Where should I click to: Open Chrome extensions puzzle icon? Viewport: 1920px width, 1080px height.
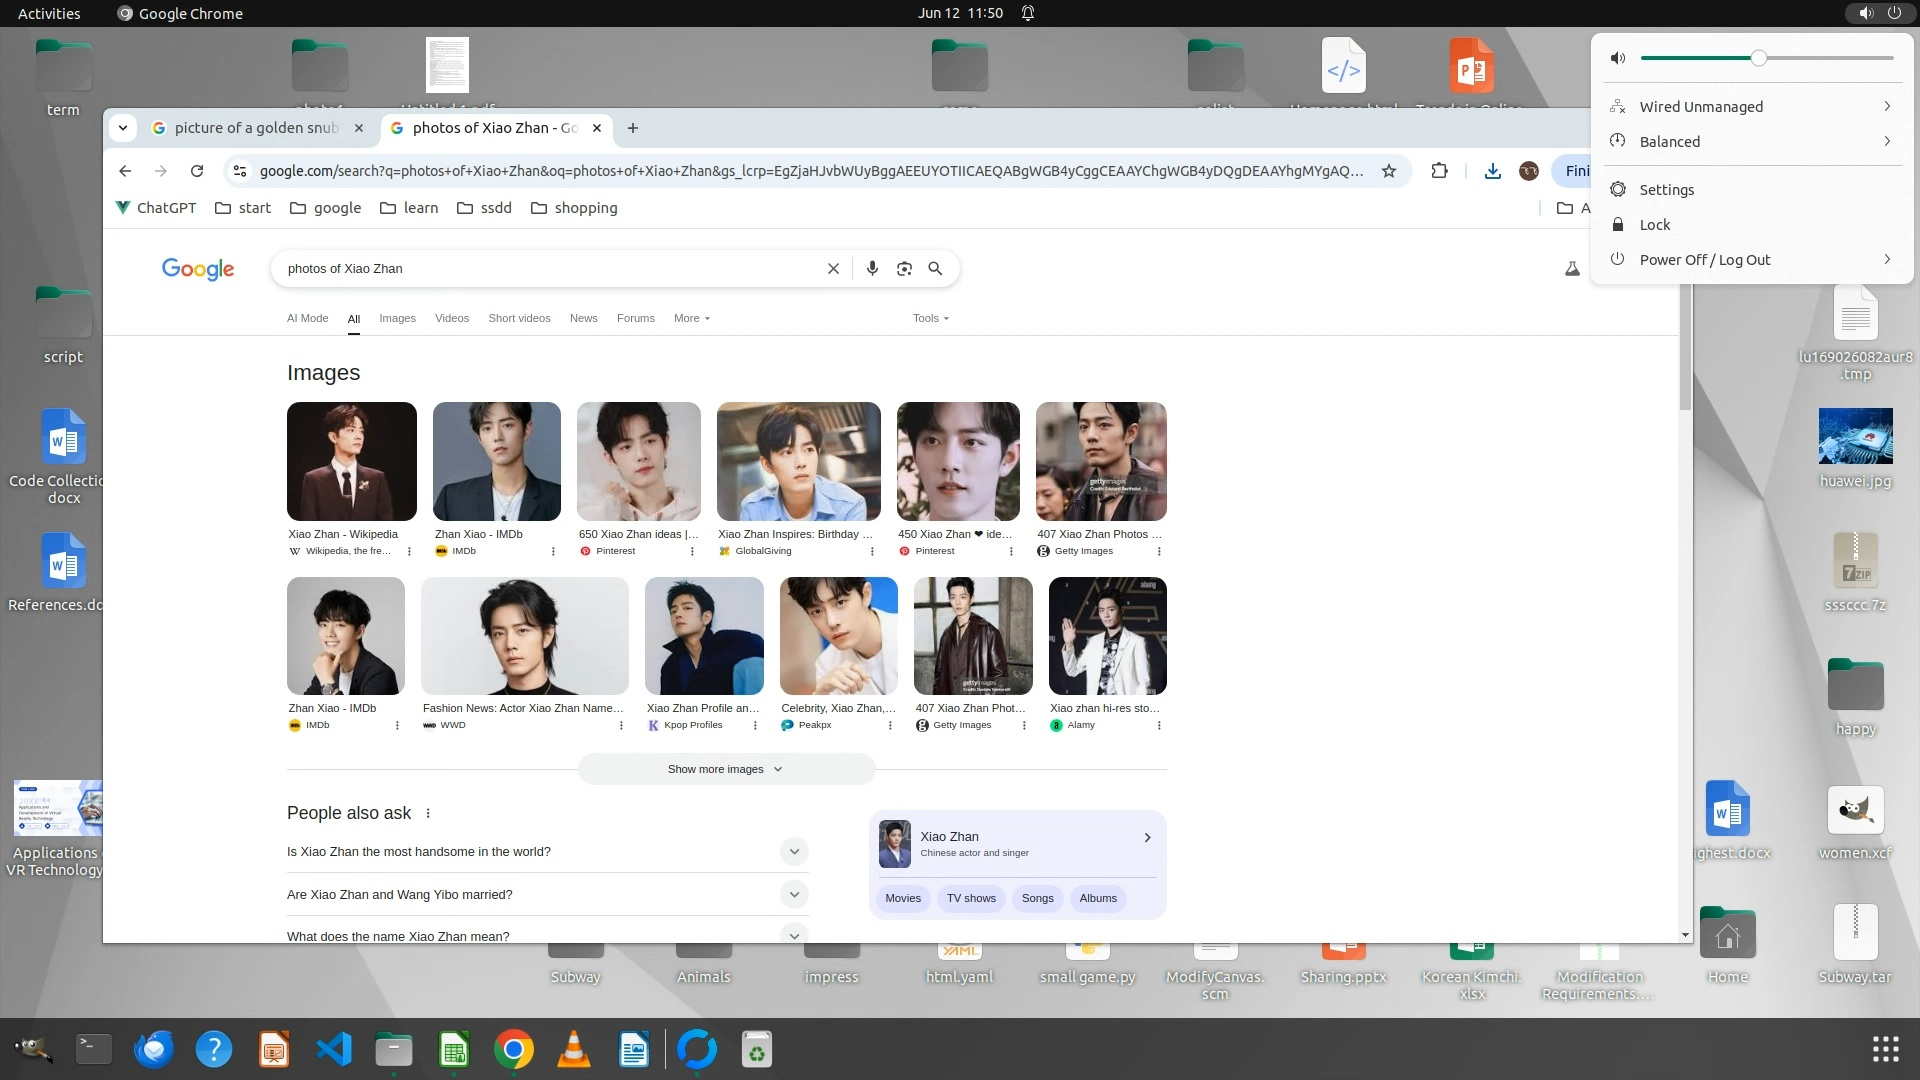point(1439,171)
